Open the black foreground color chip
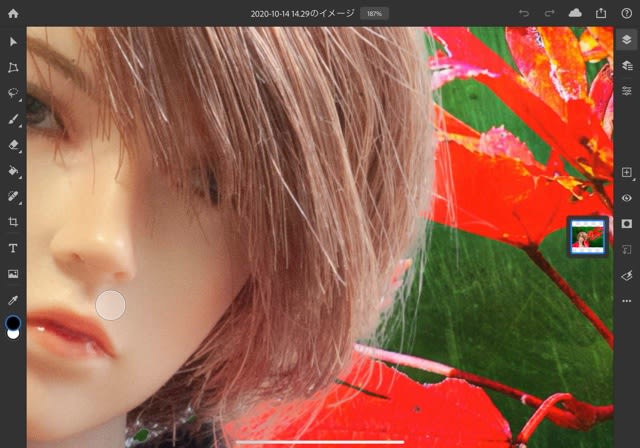Viewport: 640px width, 448px height. [13, 323]
